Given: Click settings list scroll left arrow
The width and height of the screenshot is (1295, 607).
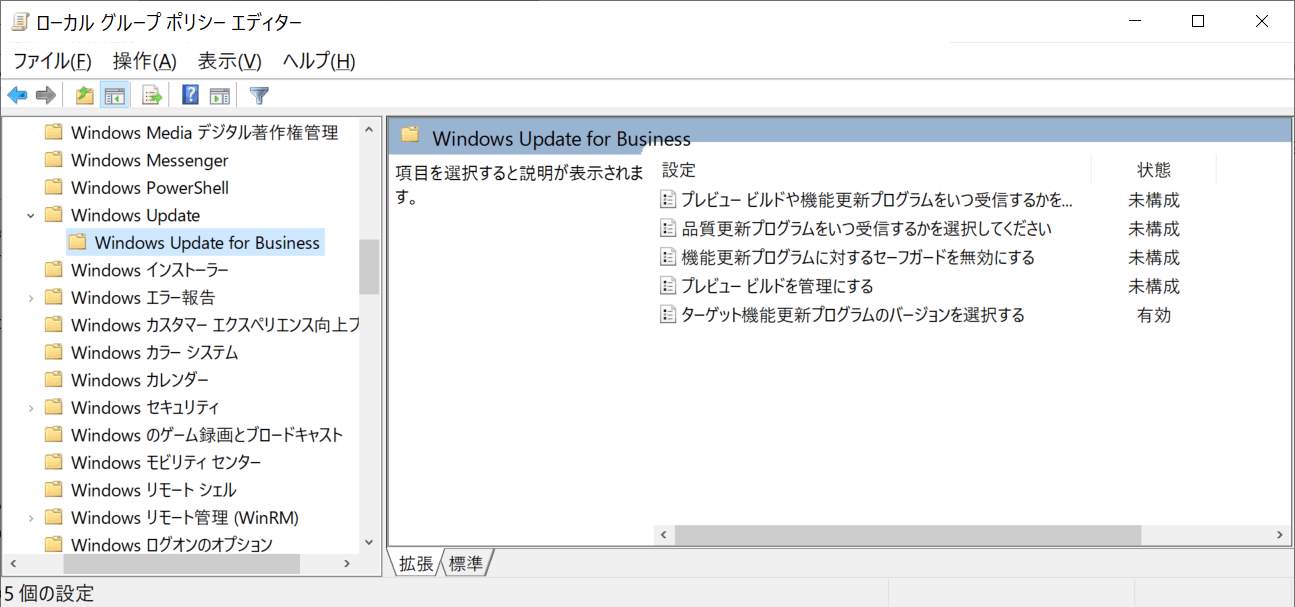Looking at the screenshot, I should pyautogui.click(x=664, y=536).
